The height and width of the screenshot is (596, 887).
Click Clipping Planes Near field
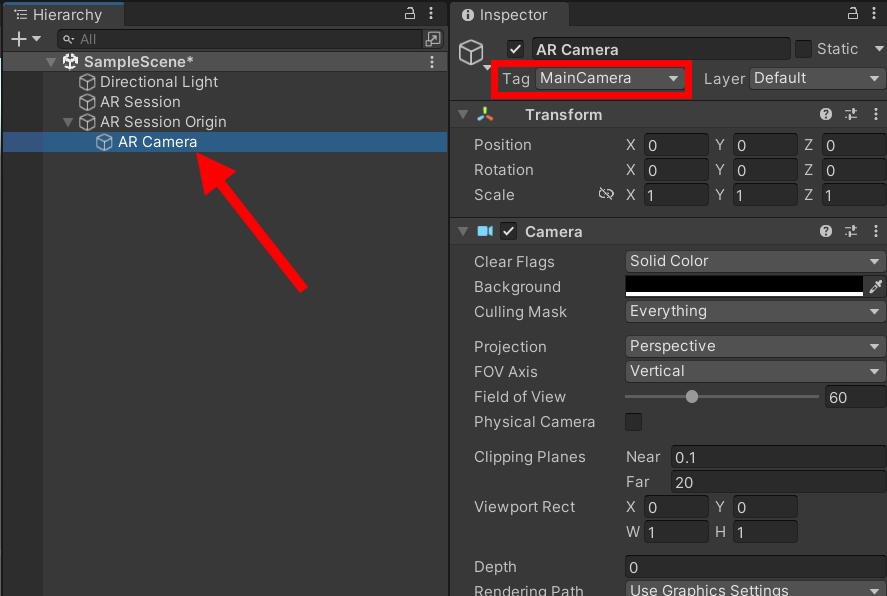pos(778,457)
